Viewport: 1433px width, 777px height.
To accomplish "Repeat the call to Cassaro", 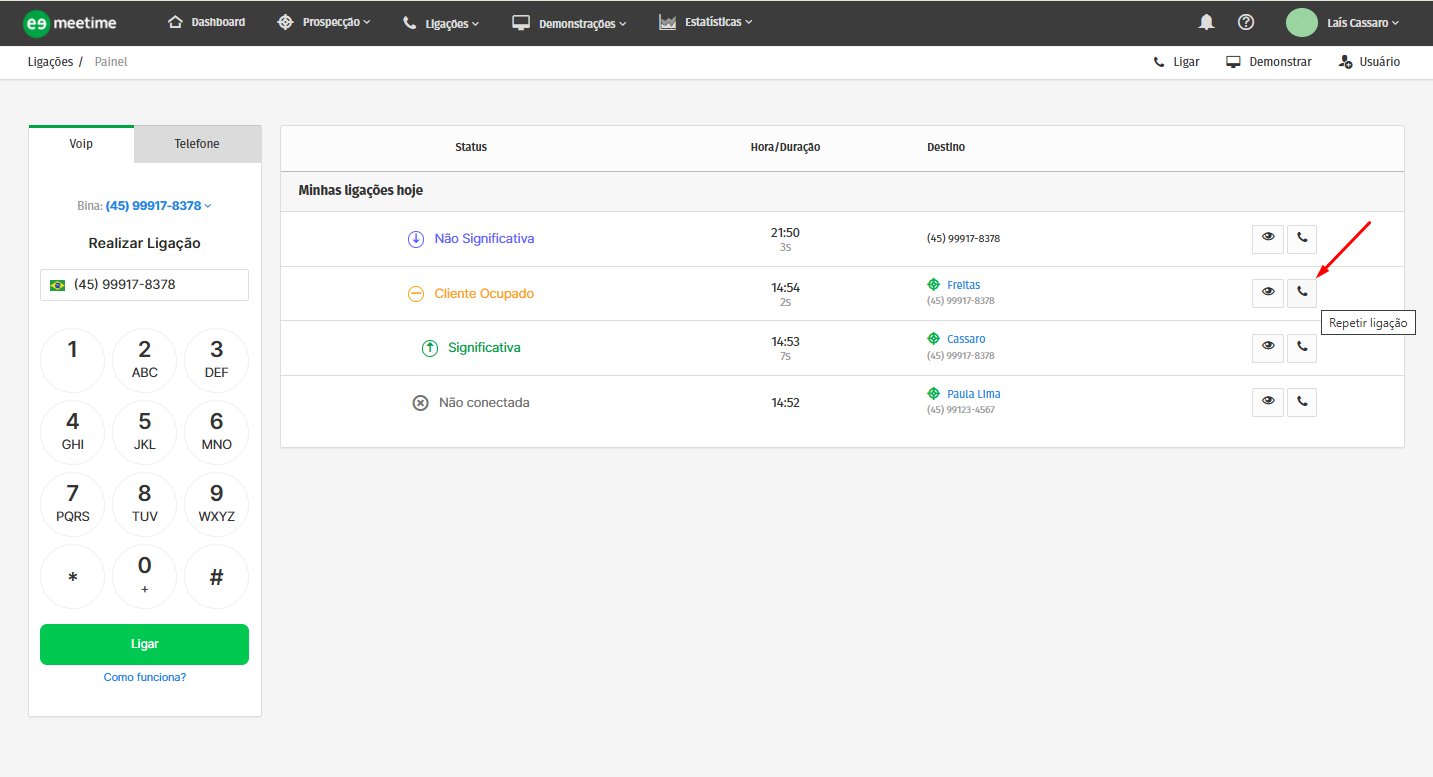I will click(1301, 347).
